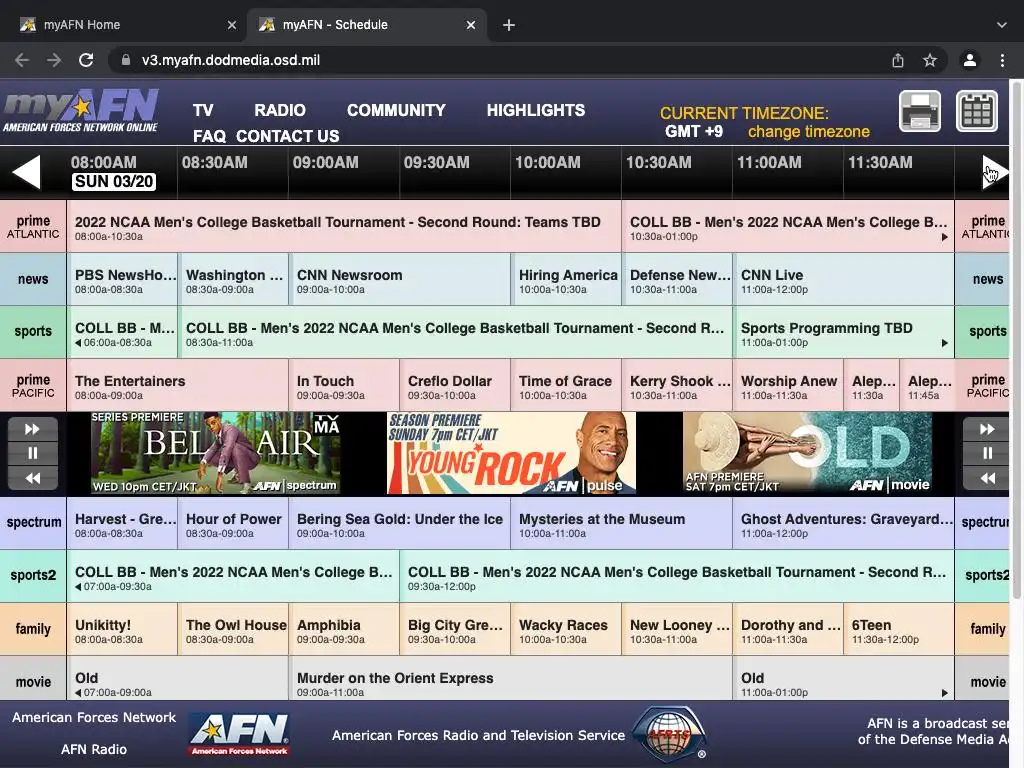Open Sports Programming TBD listing
Screen dimensions: 1024x768
844,332
